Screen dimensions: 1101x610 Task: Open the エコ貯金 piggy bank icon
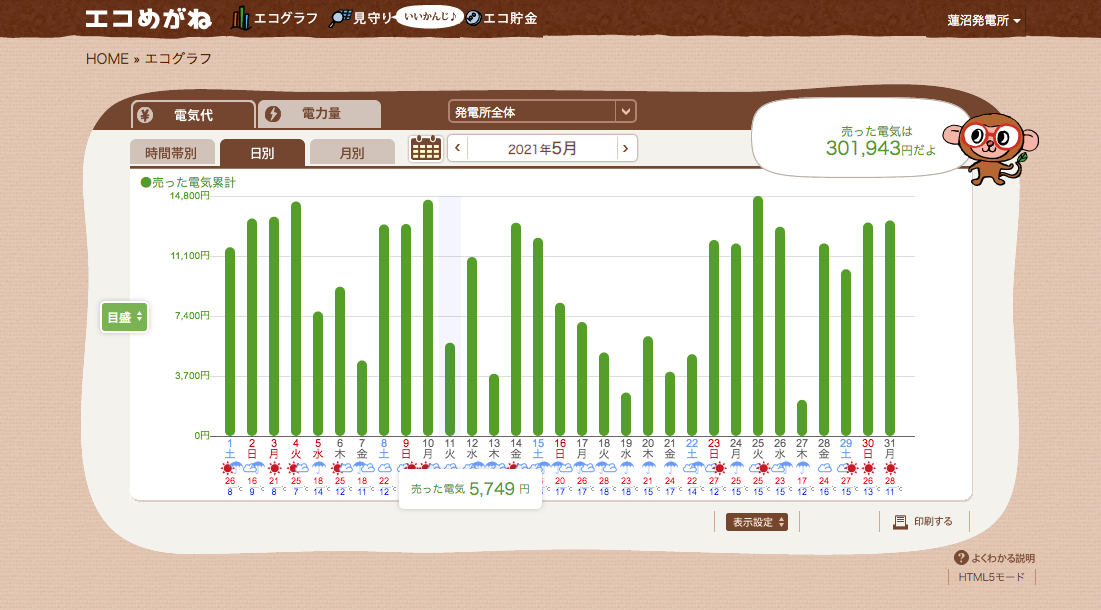point(473,19)
